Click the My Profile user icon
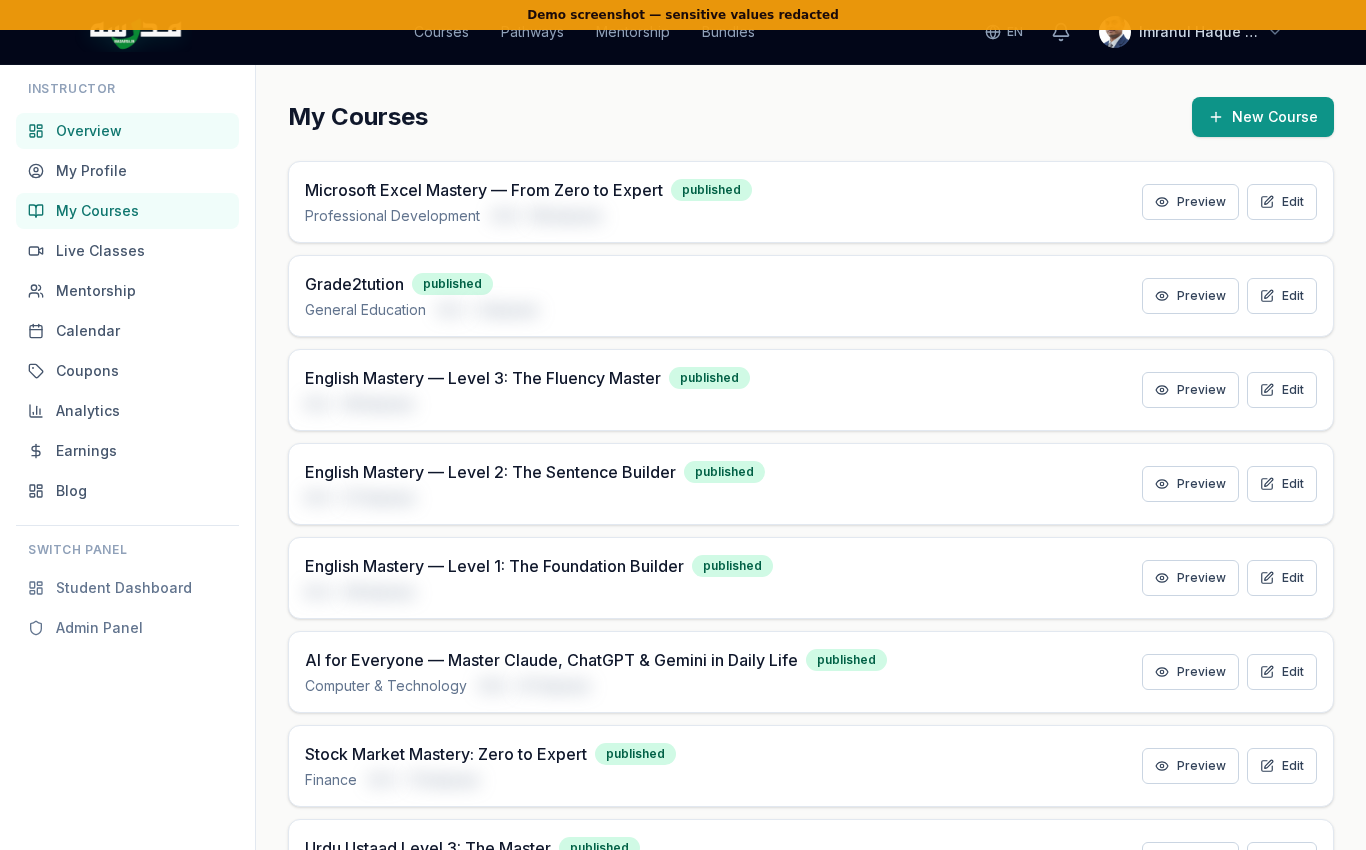The width and height of the screenshot is (1366, 850). coord(36,171)
